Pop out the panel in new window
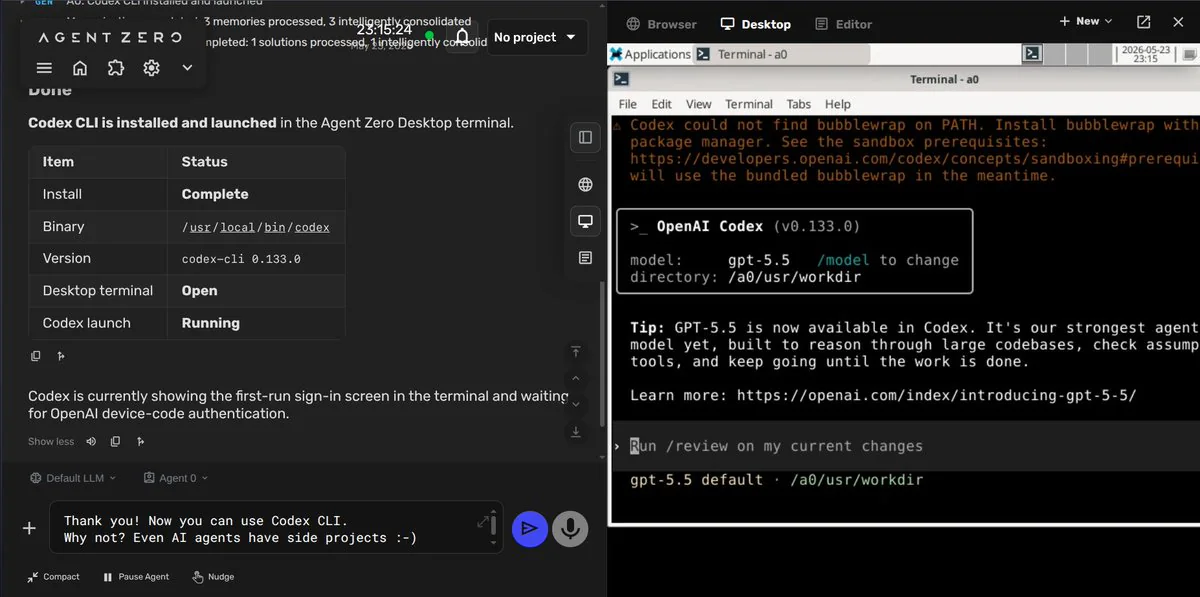The height and width of the screenshot is (597, 1200). [x=1144, y=21]
